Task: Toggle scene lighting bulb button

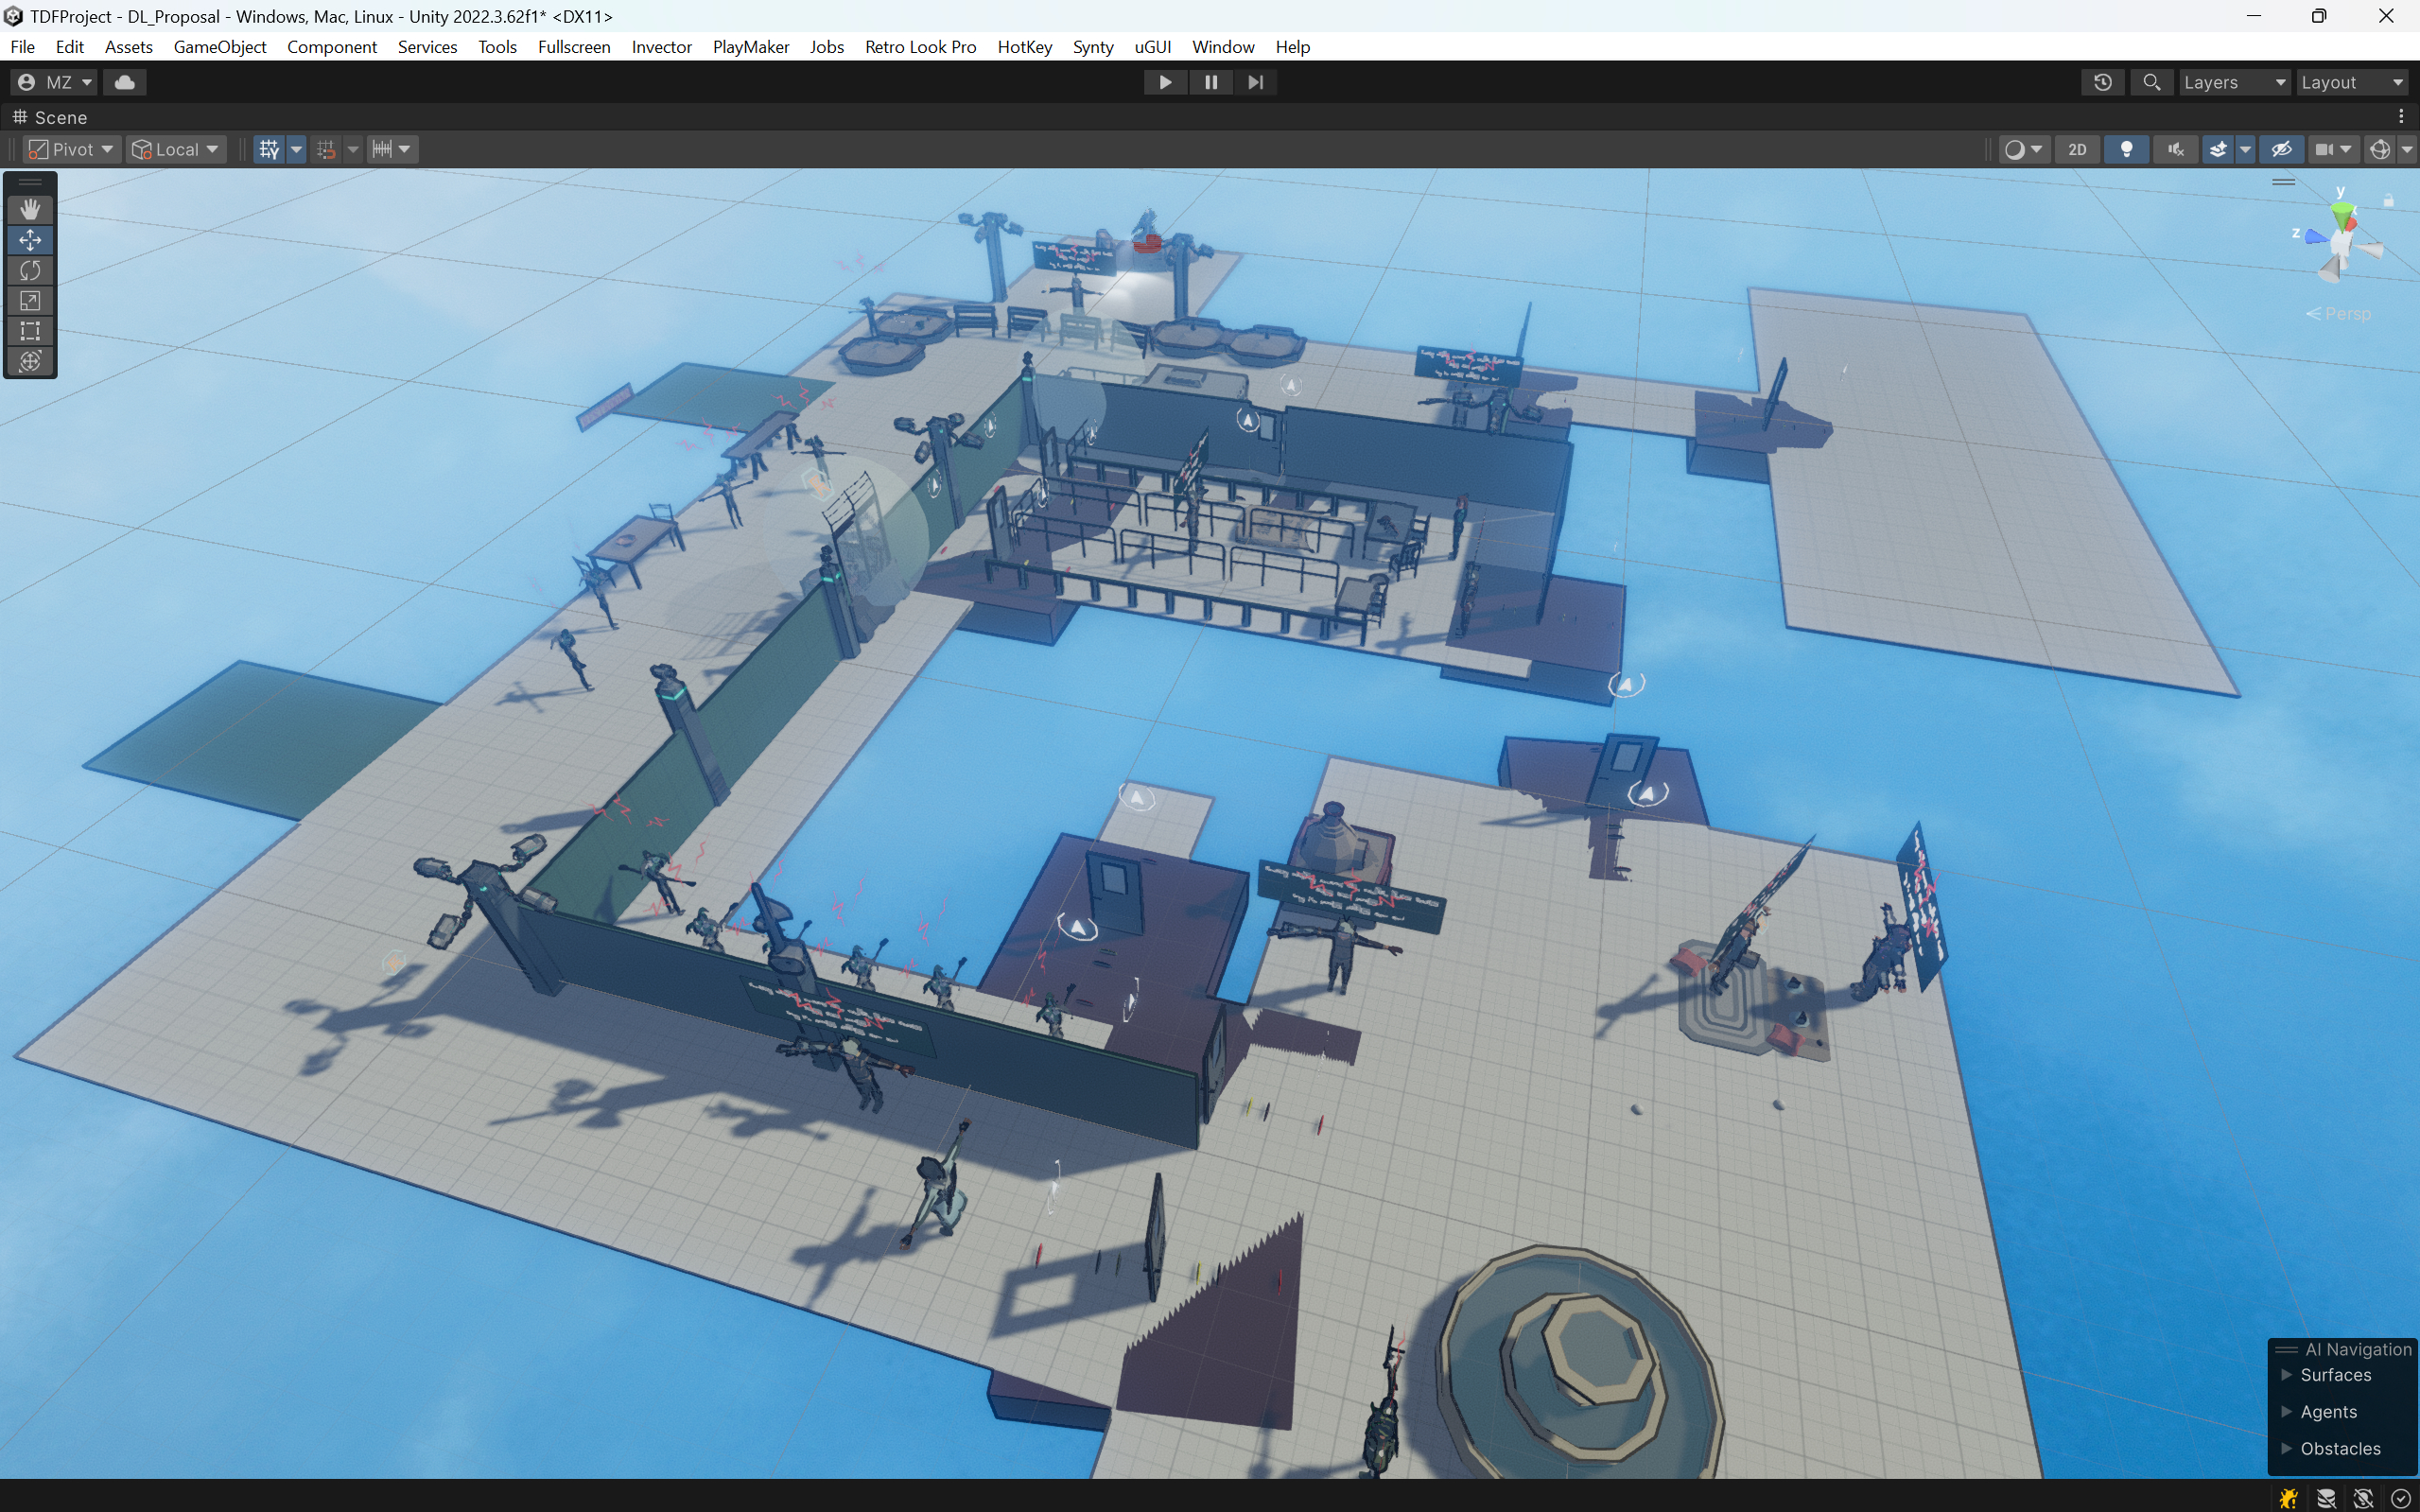Action: coord(2126,149)
